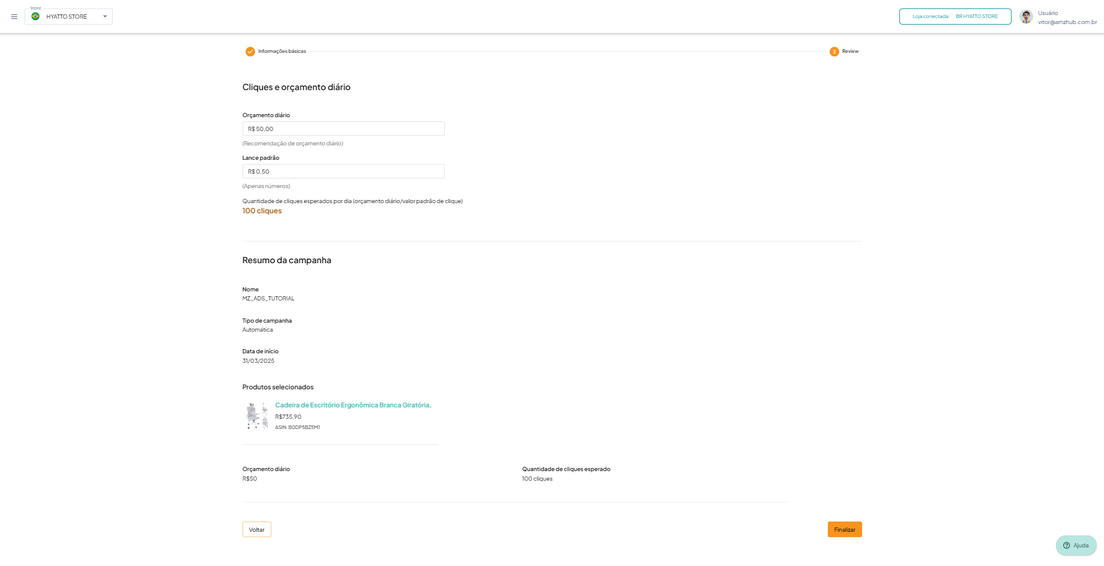Click the question mark help icon

click(x=1066, y=546)
